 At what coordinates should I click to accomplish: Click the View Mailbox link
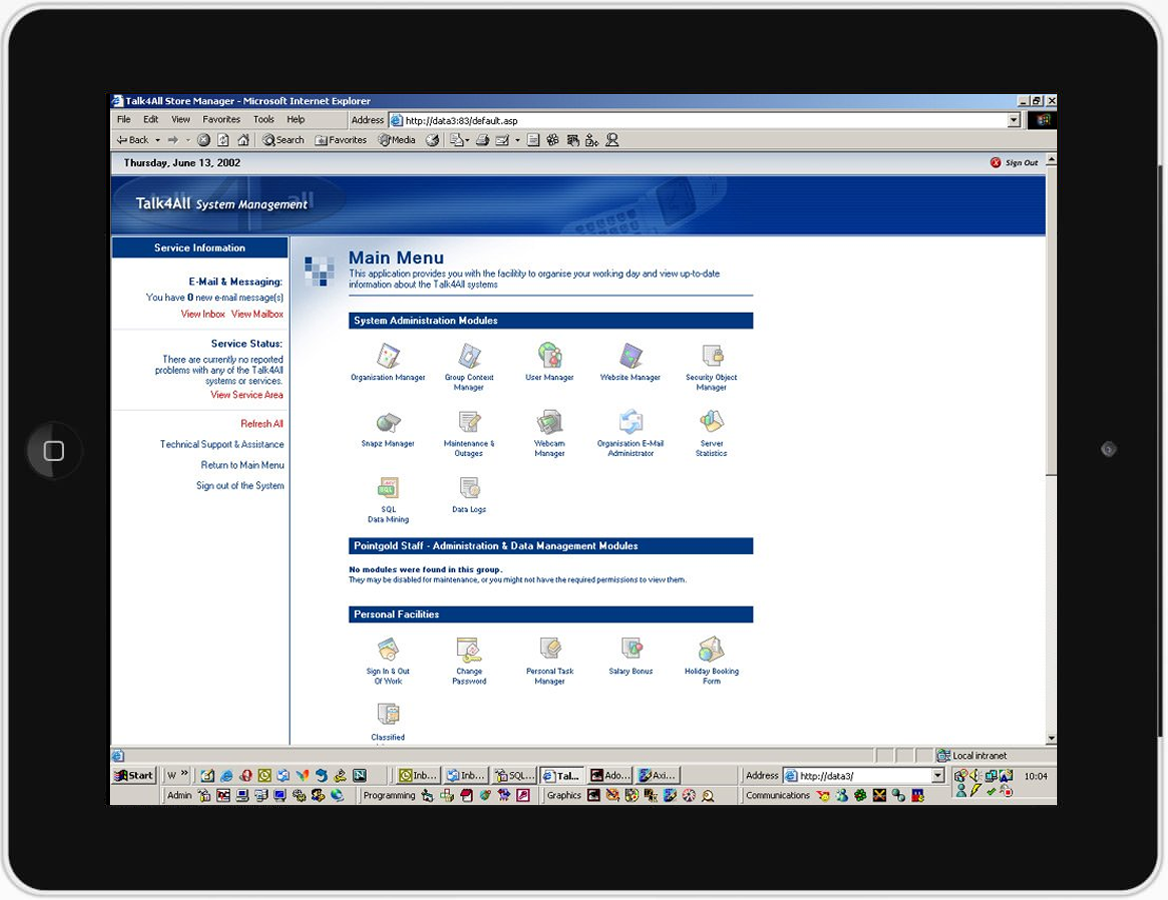click(x=257, y=314)
